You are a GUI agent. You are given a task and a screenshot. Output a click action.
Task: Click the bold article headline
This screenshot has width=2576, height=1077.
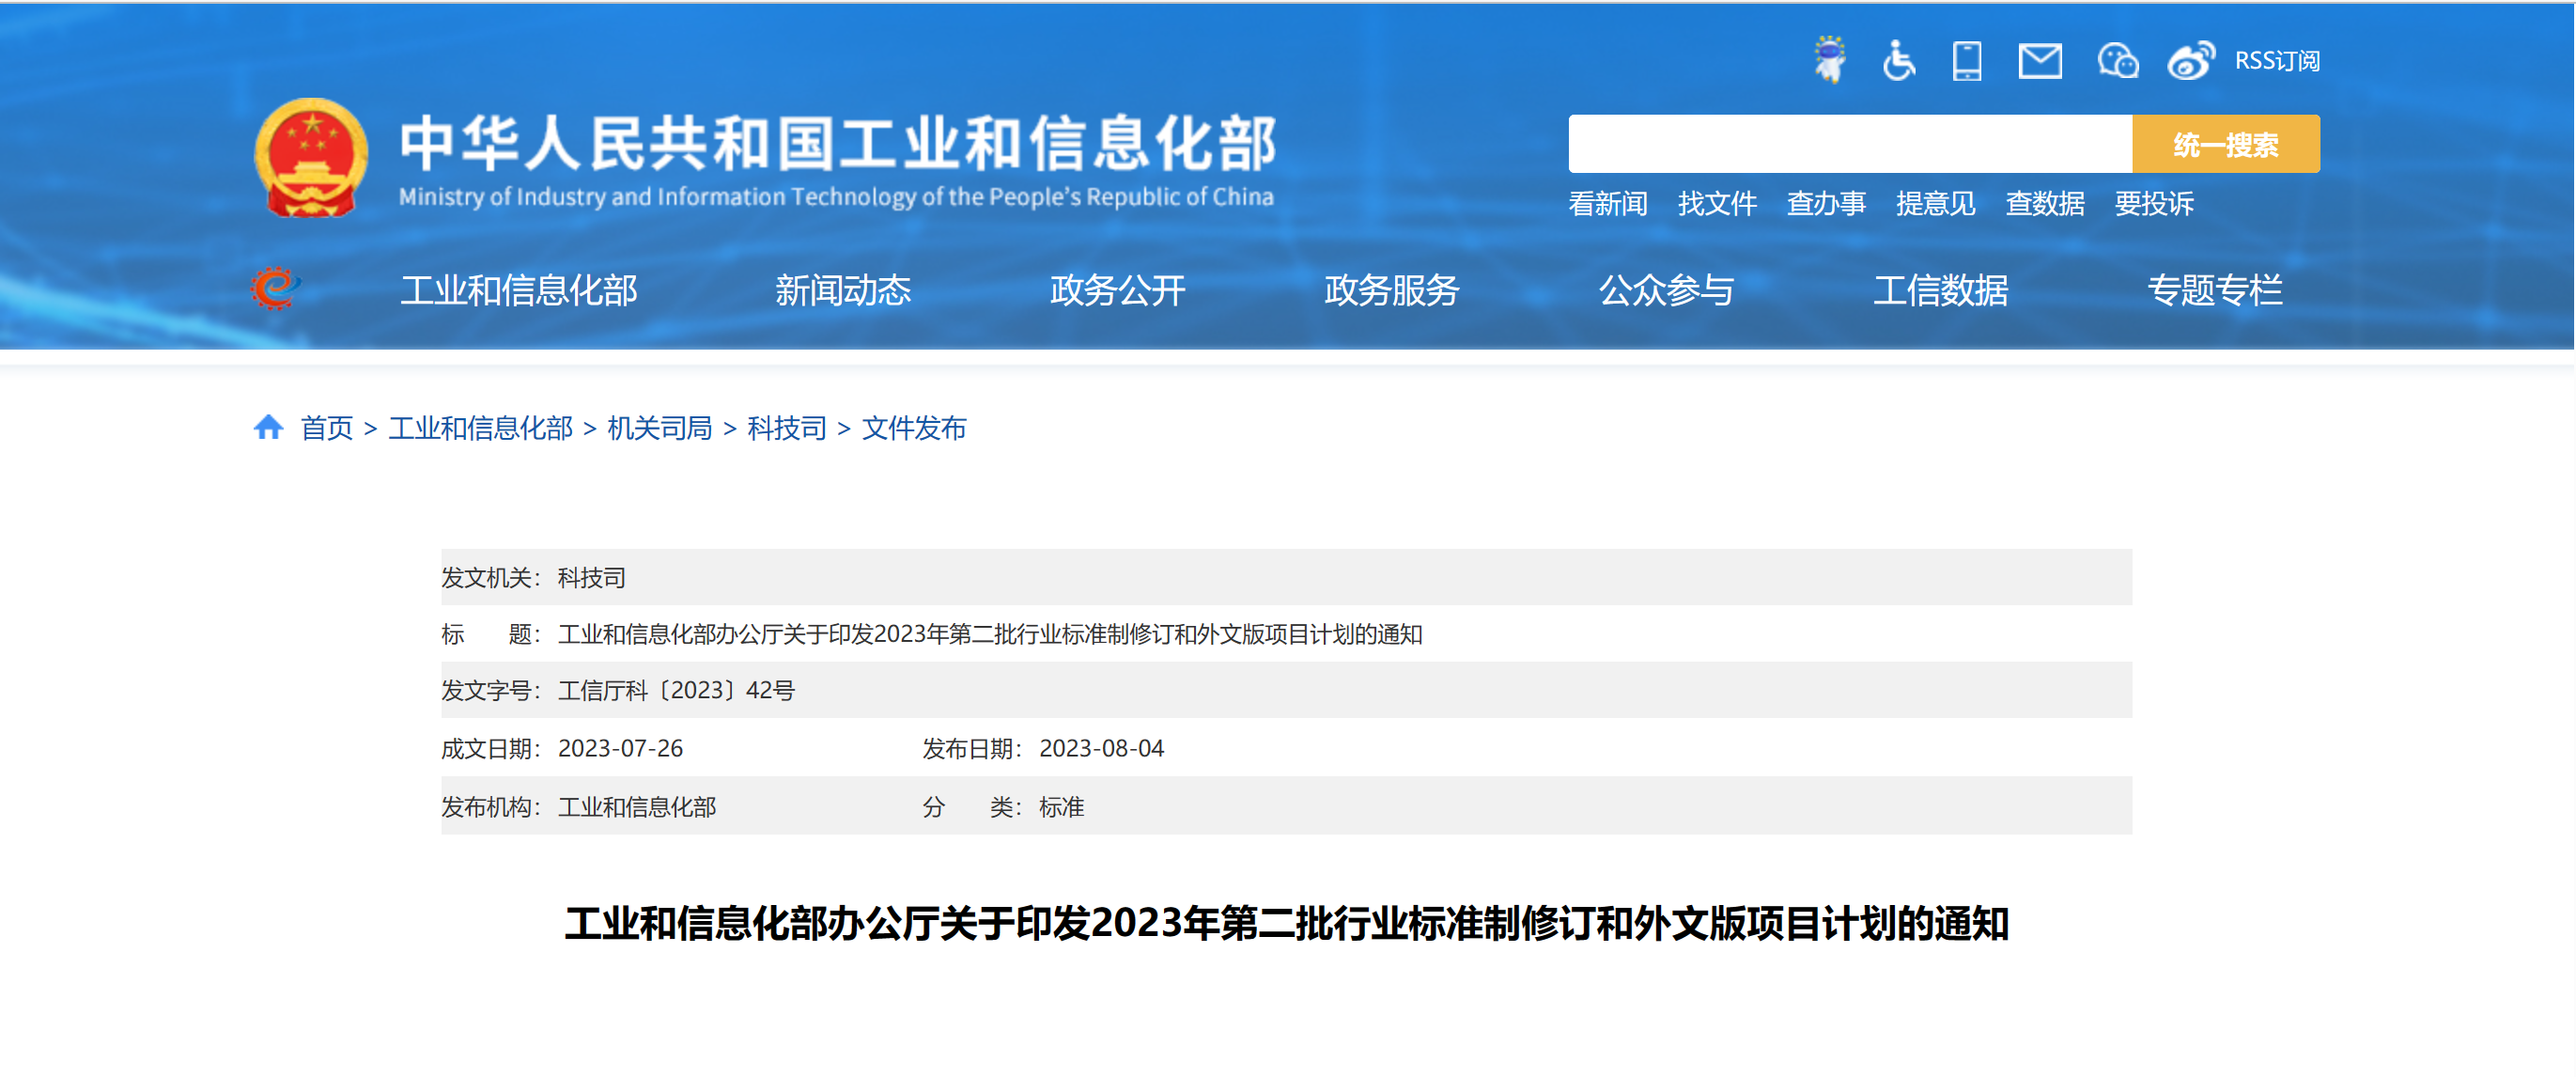click(x=1287, y=922)
